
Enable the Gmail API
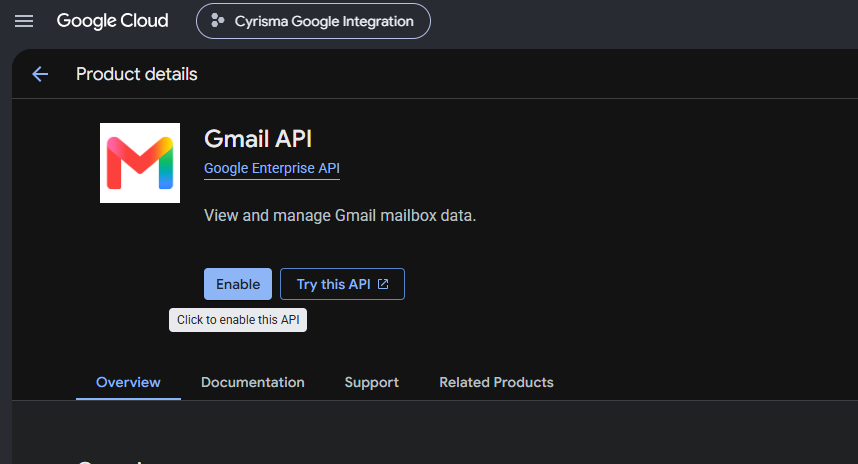237,284
